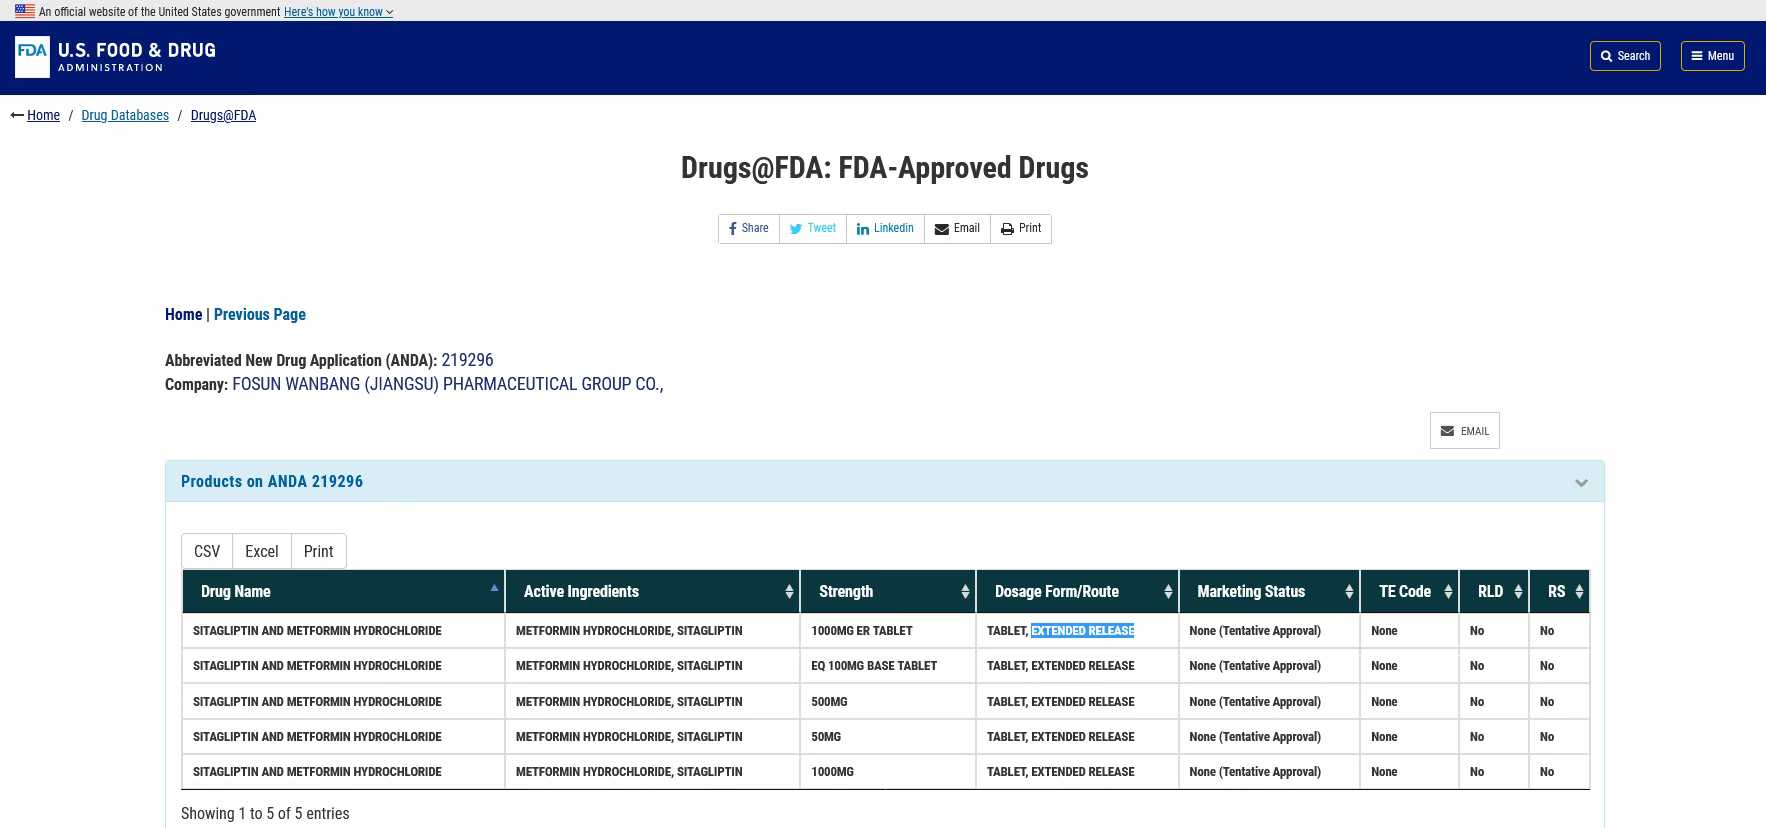Image resolution: width=1766 pixels, height=828 pixels.
Task: Click Drugs@FDA breadcrumb link
Action: click(x=223, y=116)
